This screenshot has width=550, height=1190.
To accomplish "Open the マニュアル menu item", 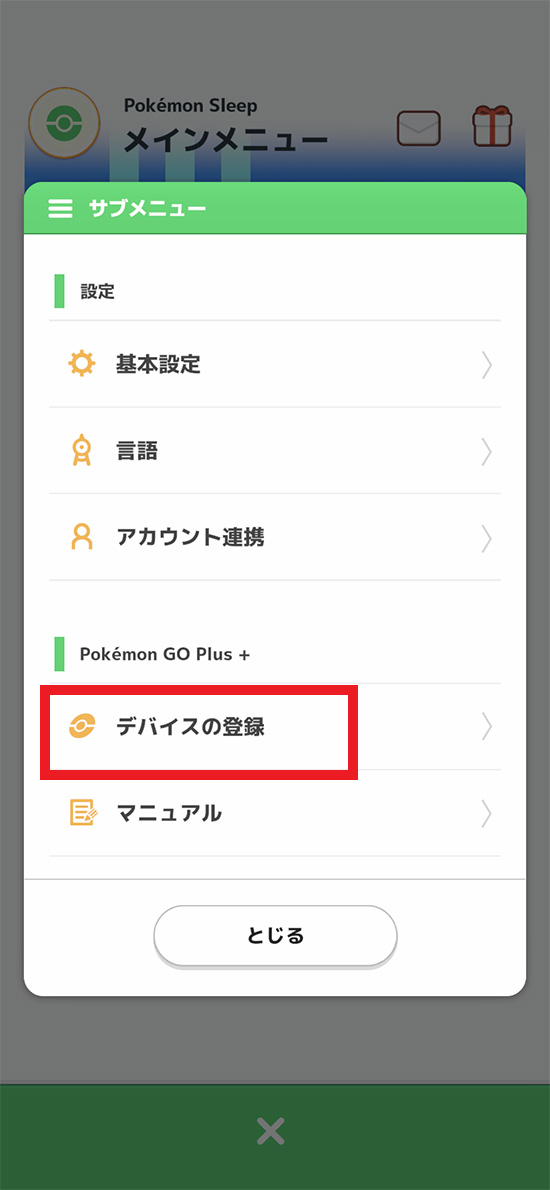I will tap(275, 814).
